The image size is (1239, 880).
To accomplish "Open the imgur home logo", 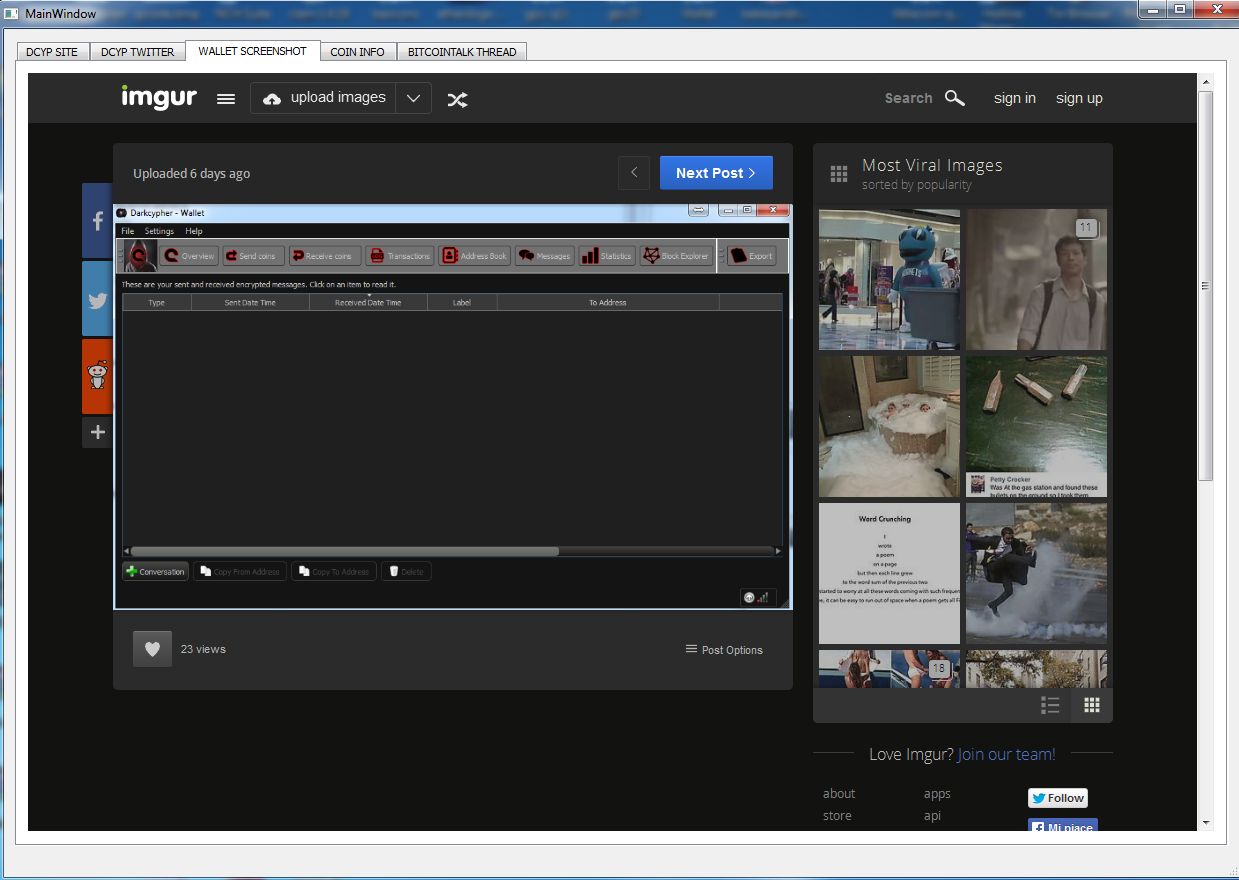I will point(159,97).
